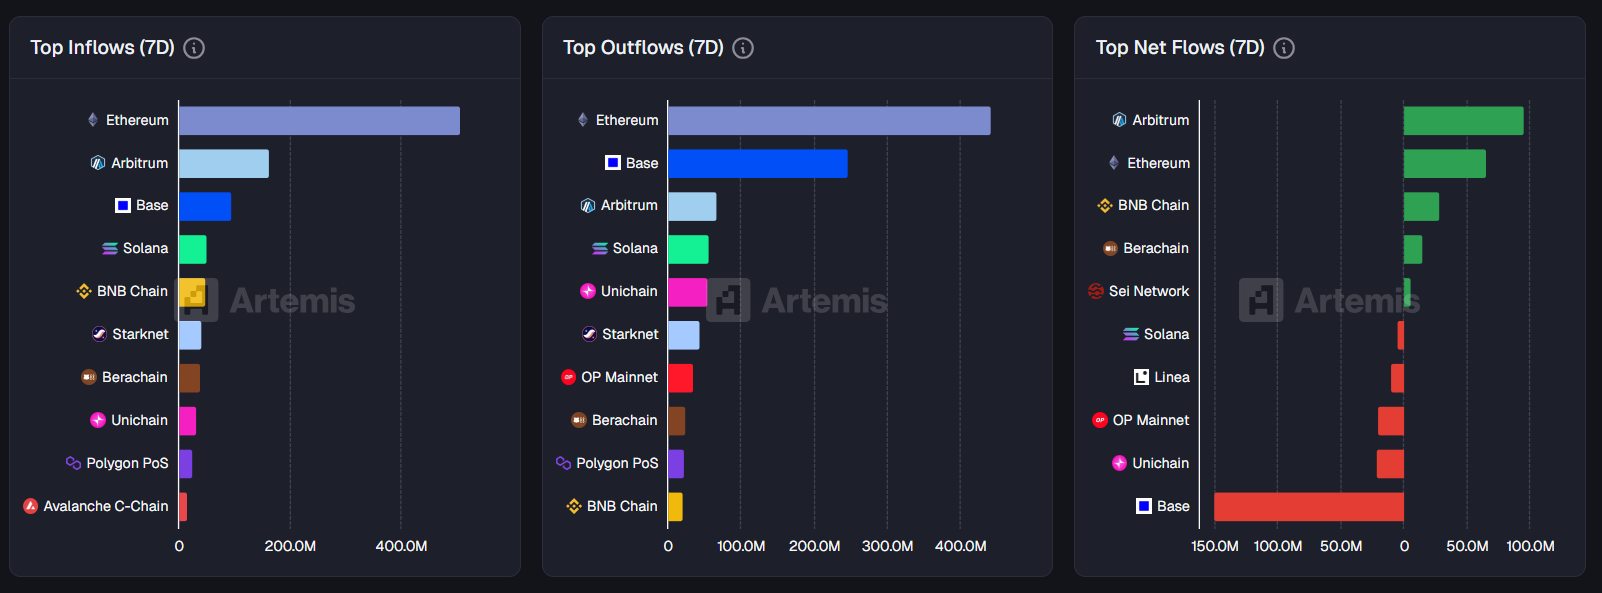Click the Base logo in Top Outflows

pyautogui.click(x=613, y=163)
